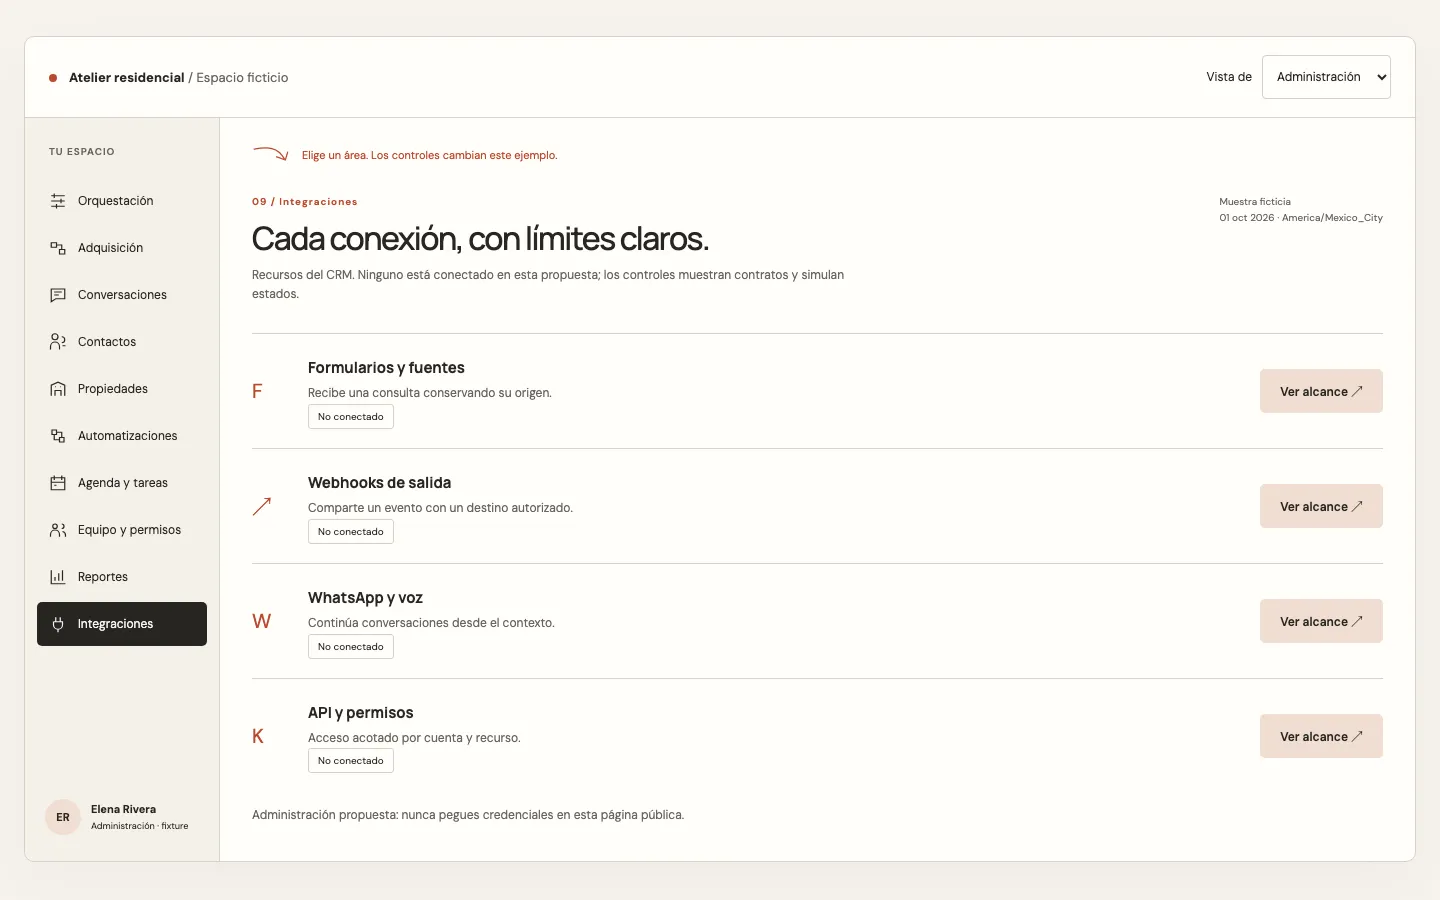Click the Propiedades building icon
The width and height of the screenshot is (1440, 900).
pyautogui.click(x=58, y=389)
